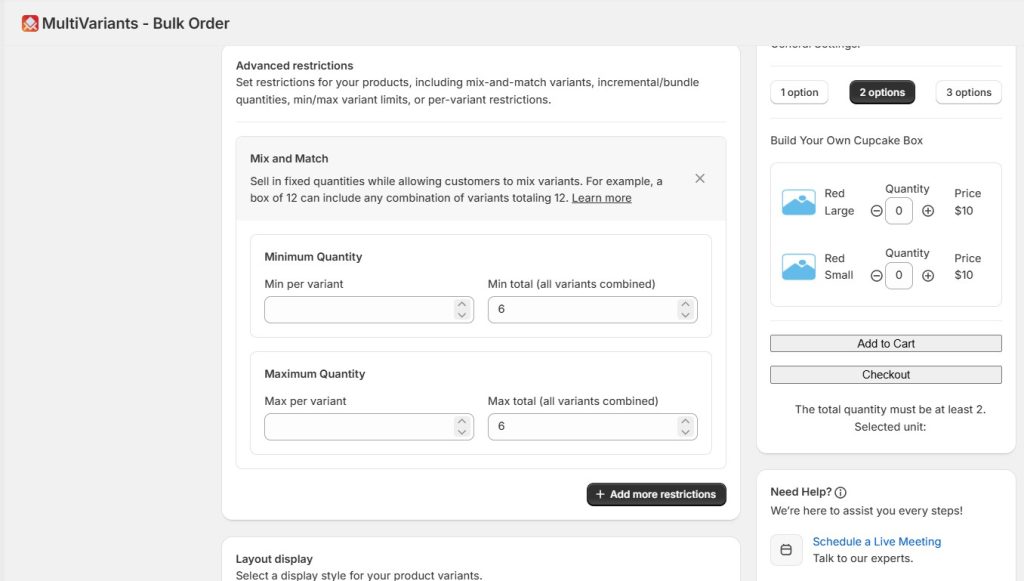Choose the 3 options preview
This screenshot has height=581, width=1024.
click(x=968, y=92)
